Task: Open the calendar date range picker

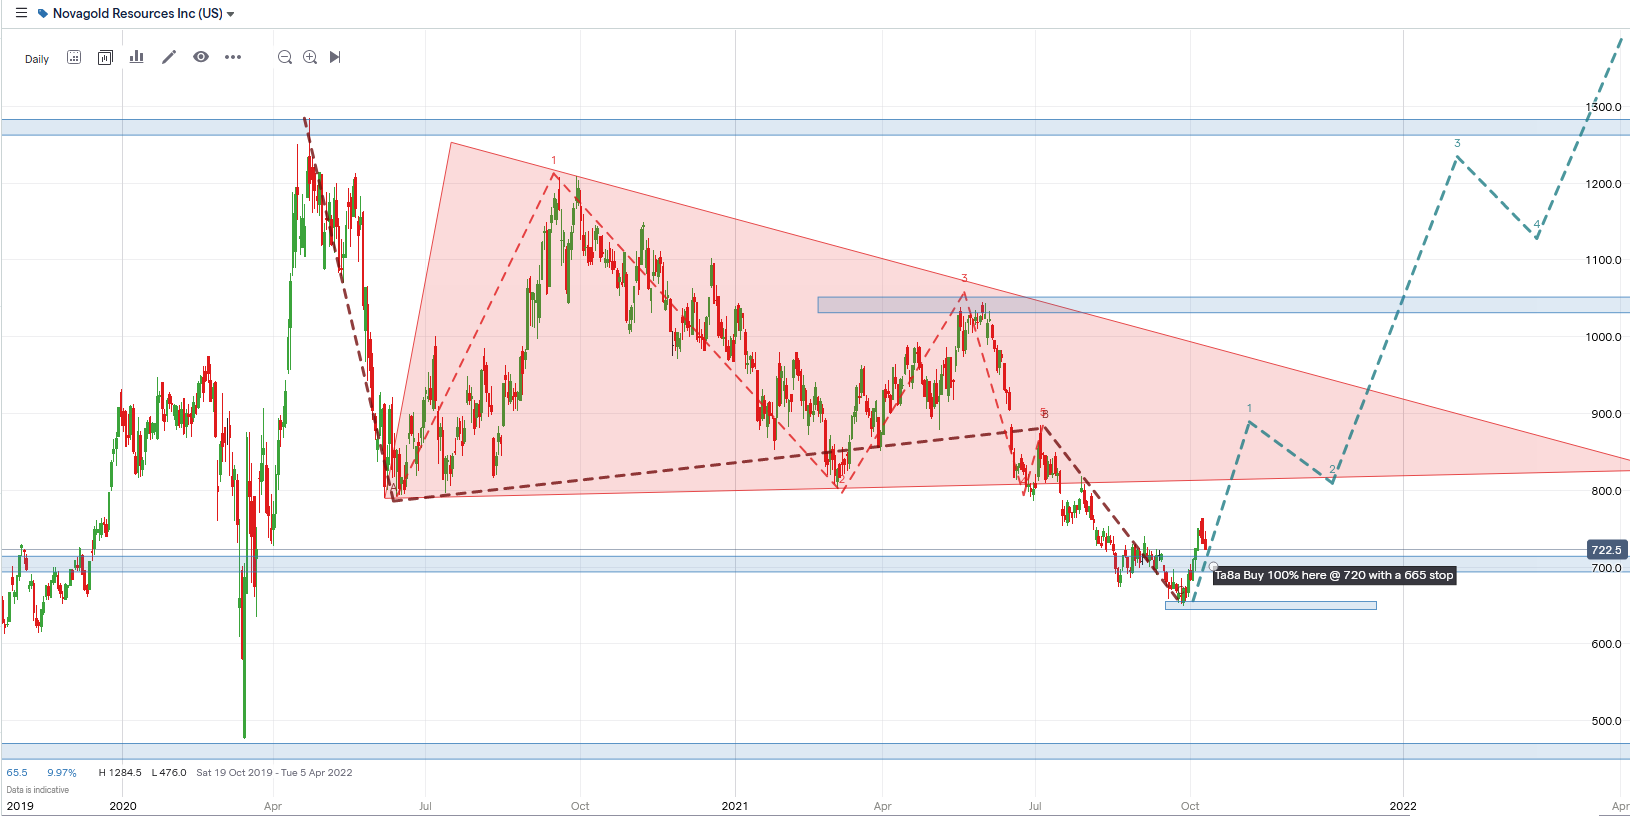Action: click(74, 57)
